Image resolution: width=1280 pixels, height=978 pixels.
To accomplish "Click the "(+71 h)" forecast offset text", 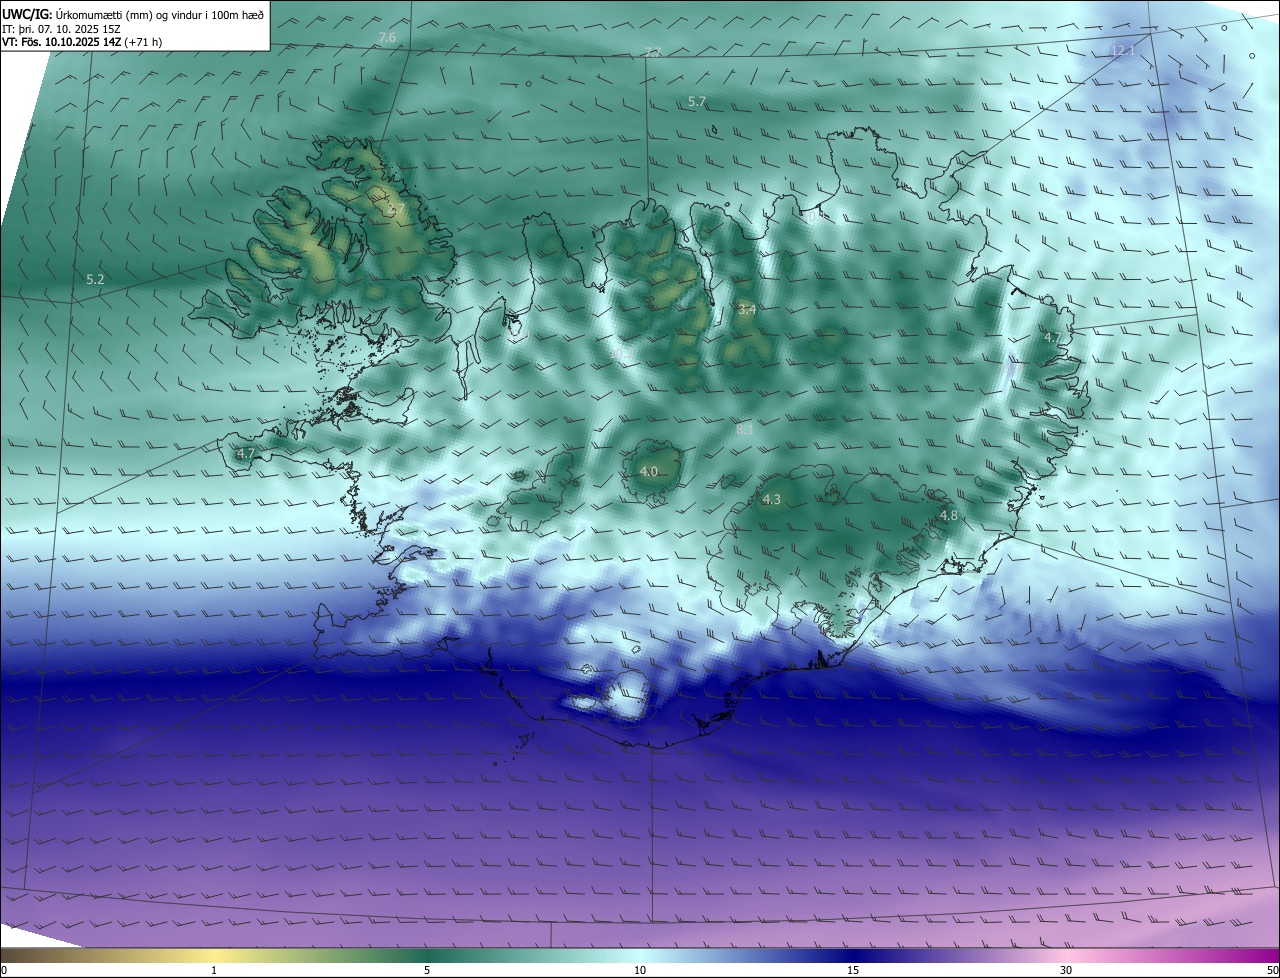I will [144, 42].
